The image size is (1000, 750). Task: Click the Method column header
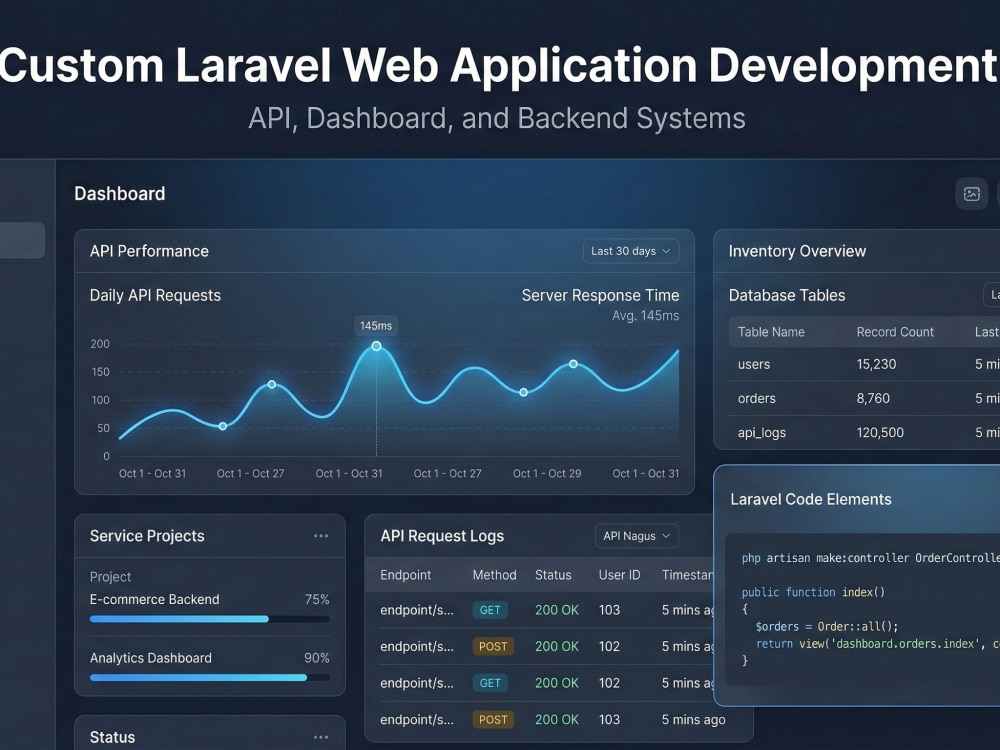point(494,575)
